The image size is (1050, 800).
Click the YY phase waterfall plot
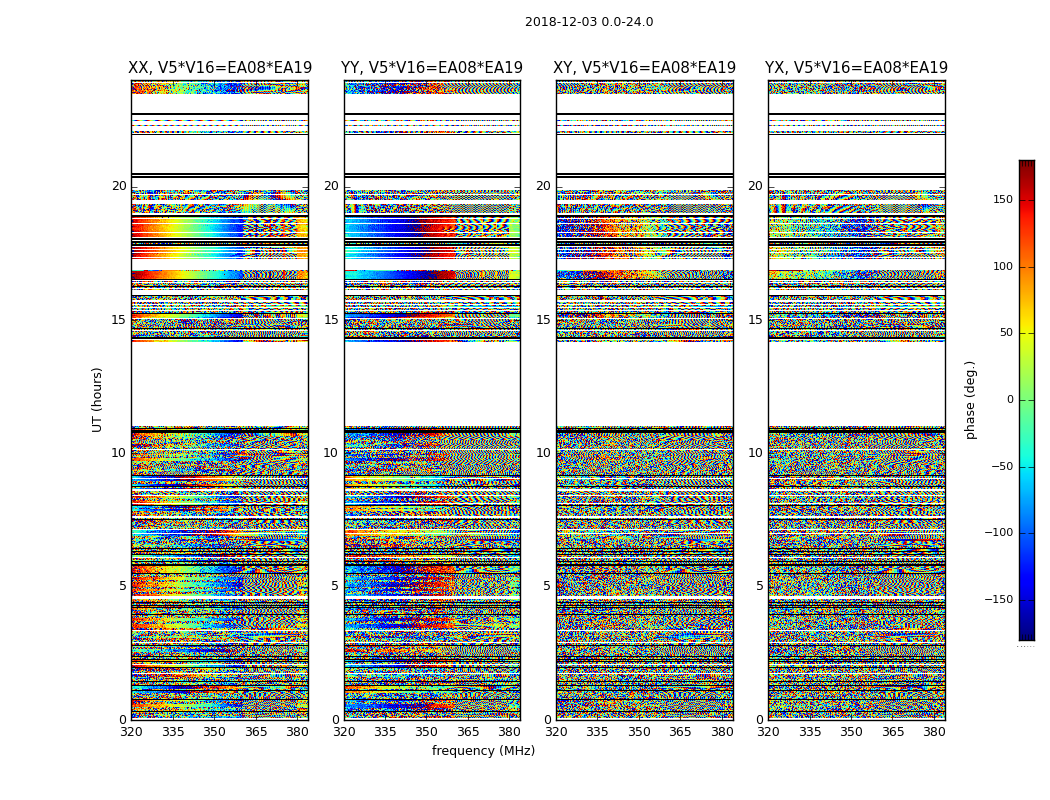tap(432, 400)
